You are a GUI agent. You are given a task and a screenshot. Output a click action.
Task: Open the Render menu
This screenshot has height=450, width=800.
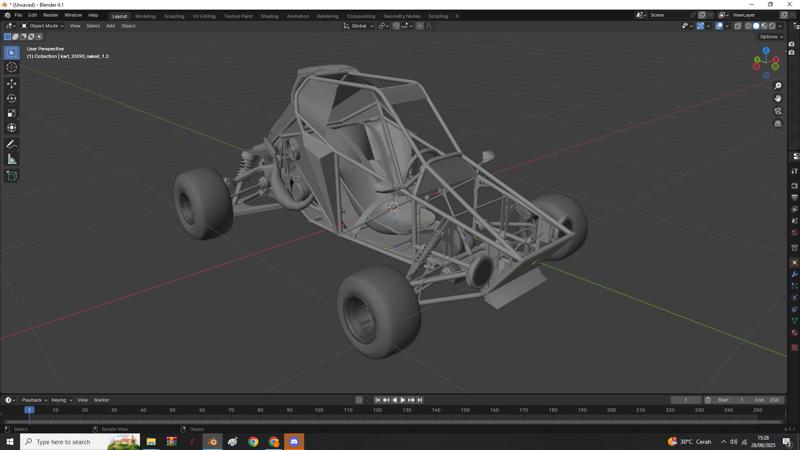[51, 15]
